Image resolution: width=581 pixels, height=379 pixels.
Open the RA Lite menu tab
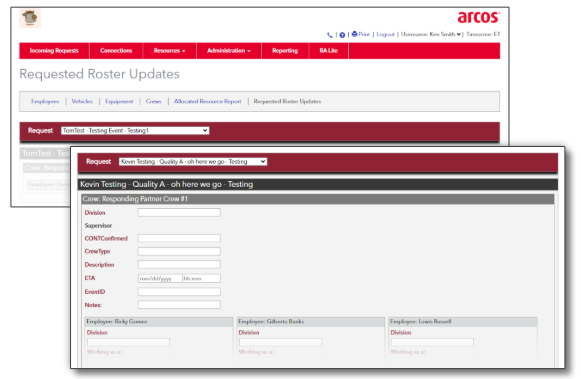pos(329,51)
